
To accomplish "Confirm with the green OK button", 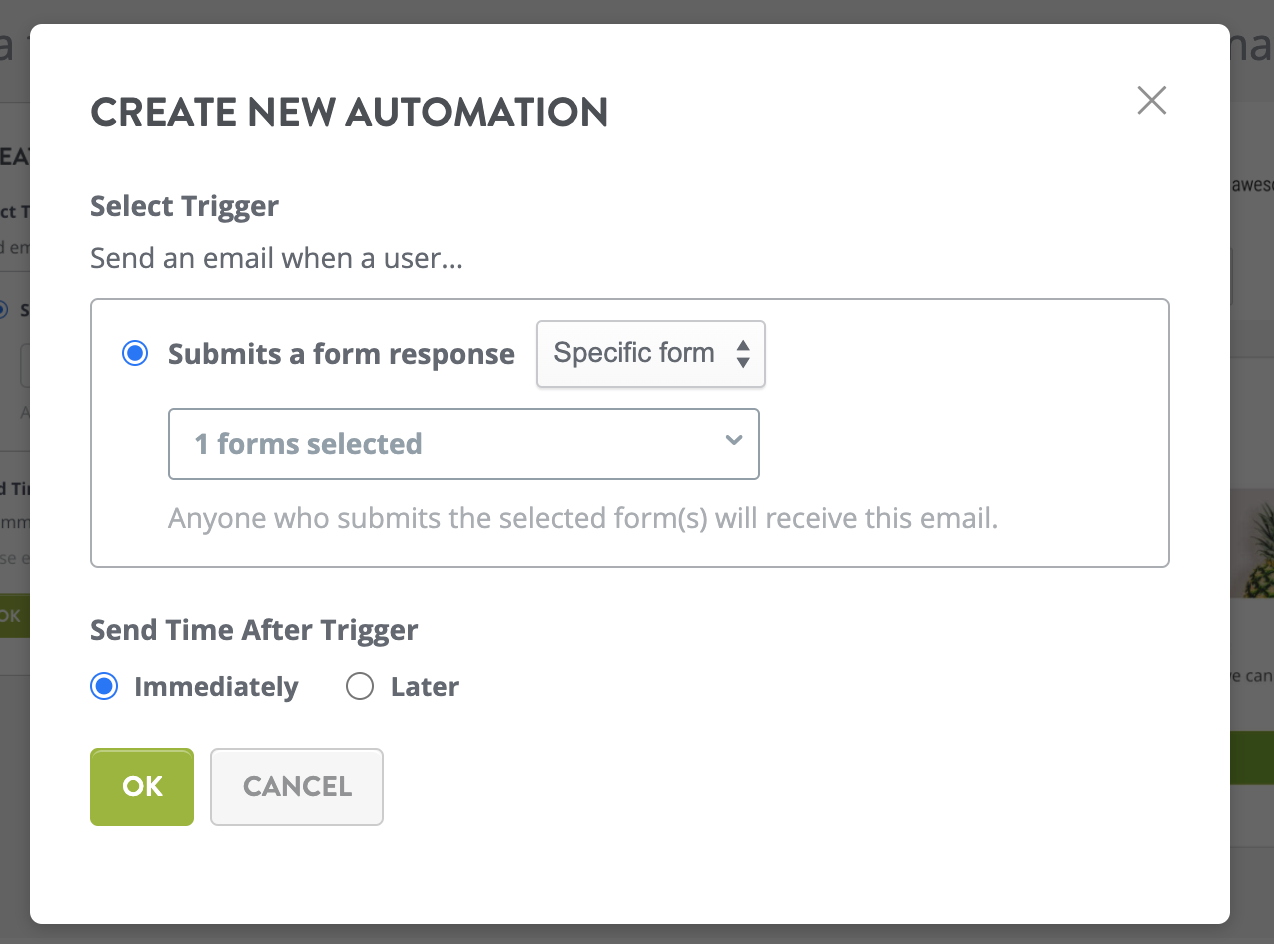I will click(x=142, y=787).
